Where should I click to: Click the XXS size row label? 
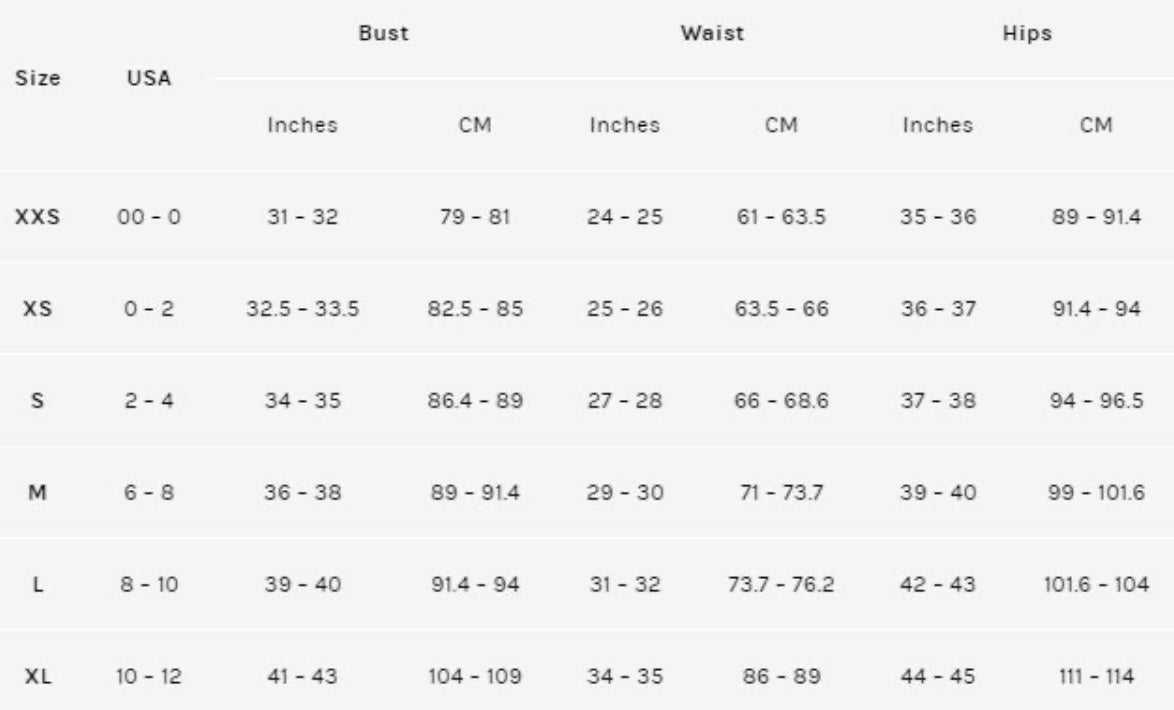37,217
